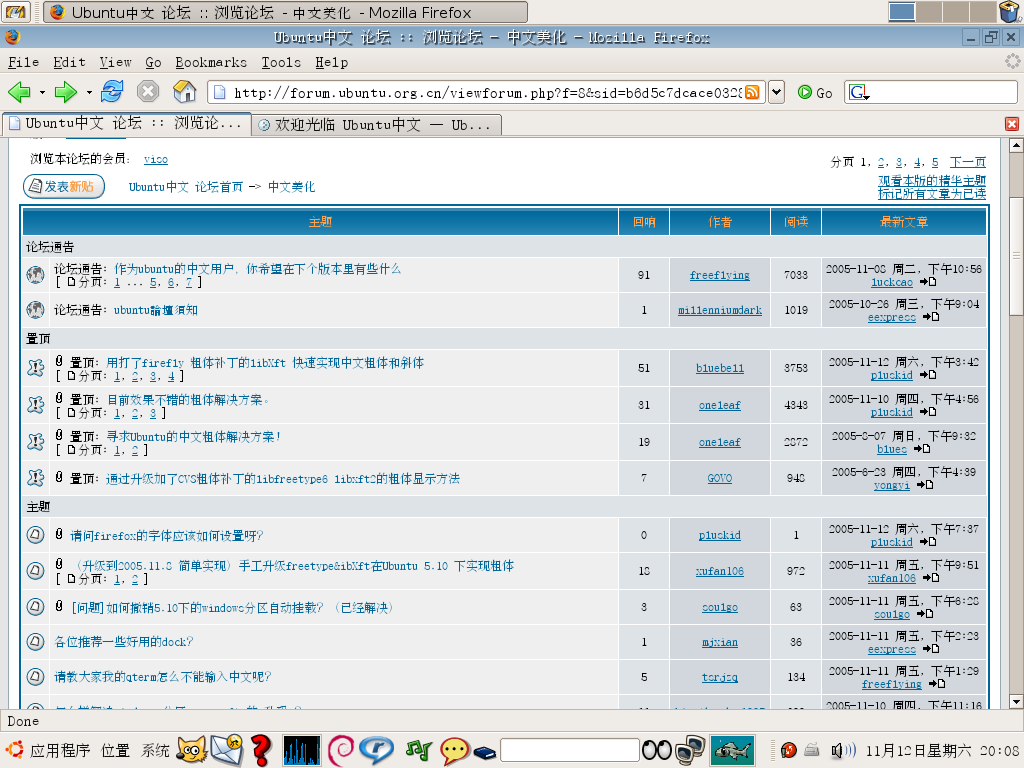Screen dimensions: 1024x768
Task: Click the chat bubble messenger icon
Action: [455, 750]
